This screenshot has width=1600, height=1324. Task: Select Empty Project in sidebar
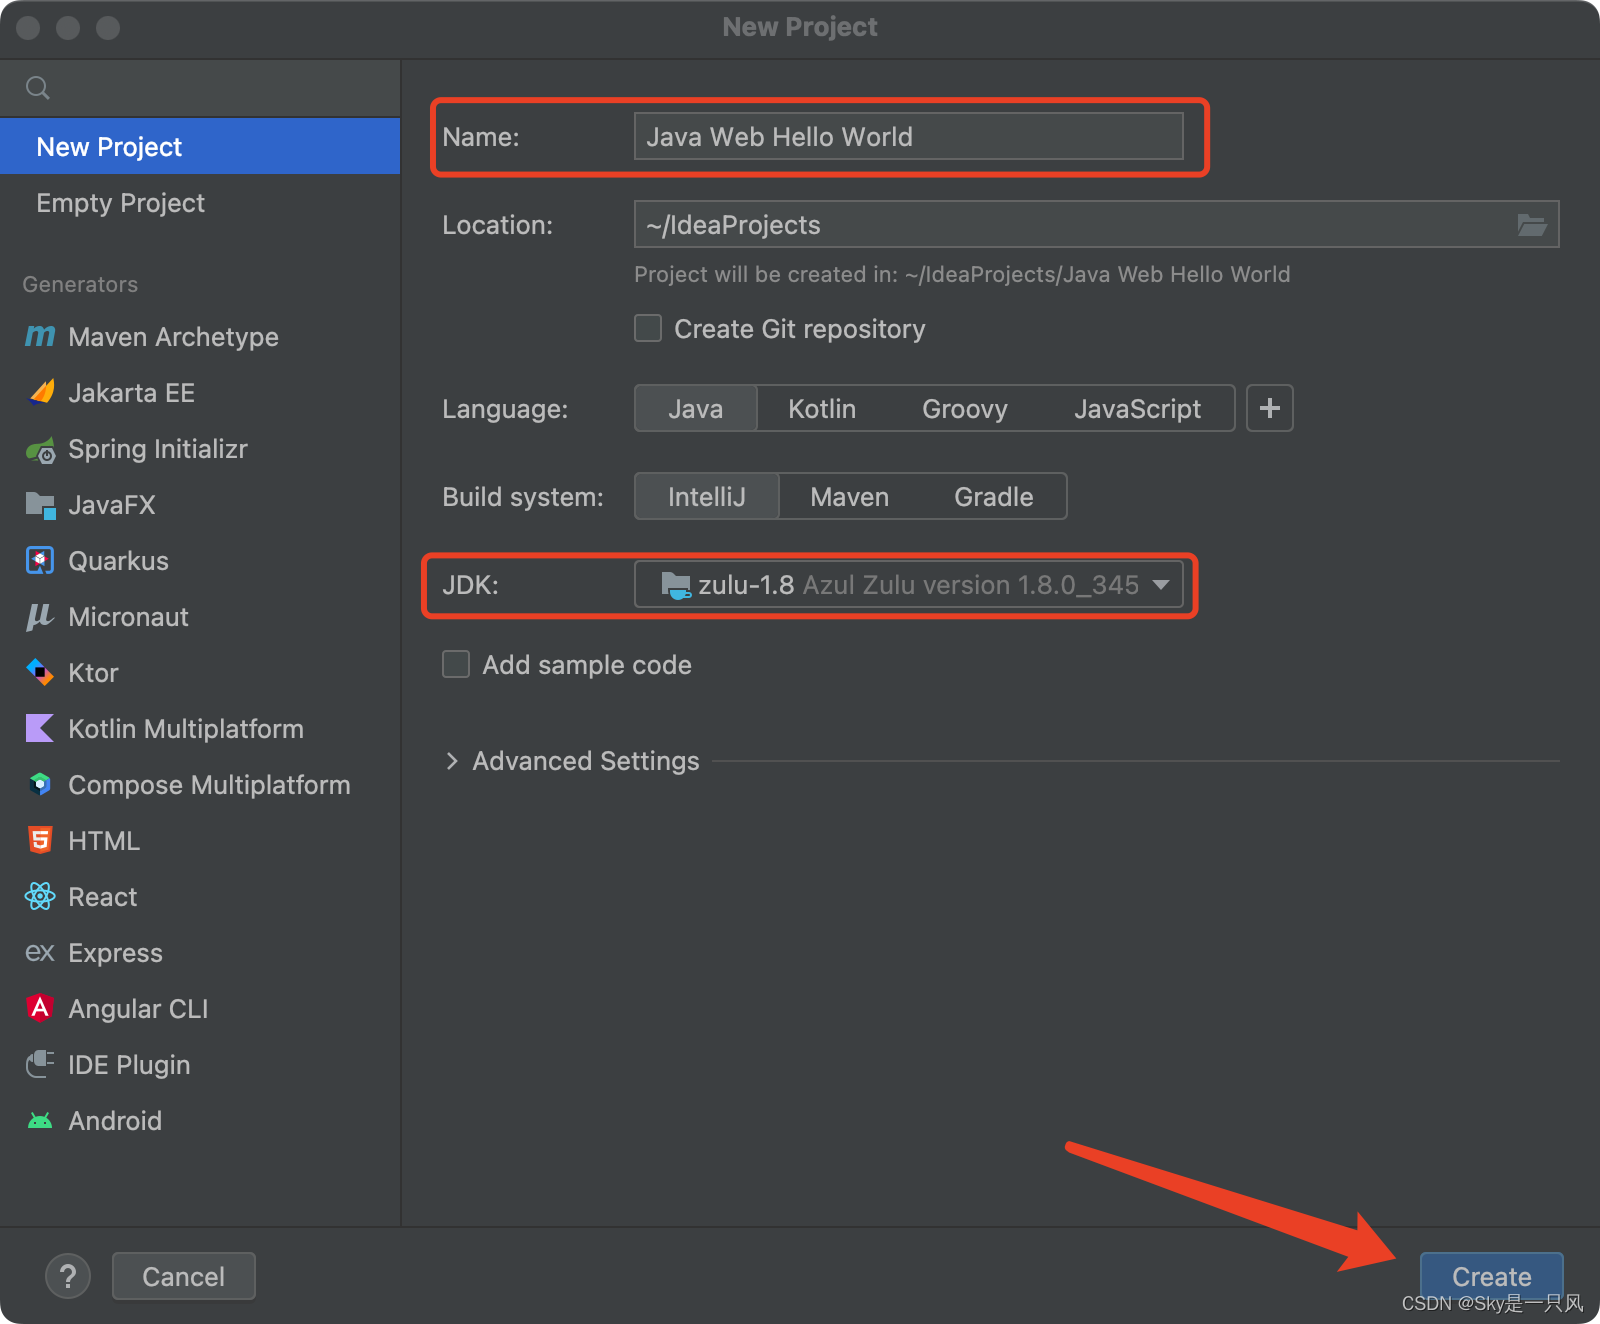(x=200, y=202)
